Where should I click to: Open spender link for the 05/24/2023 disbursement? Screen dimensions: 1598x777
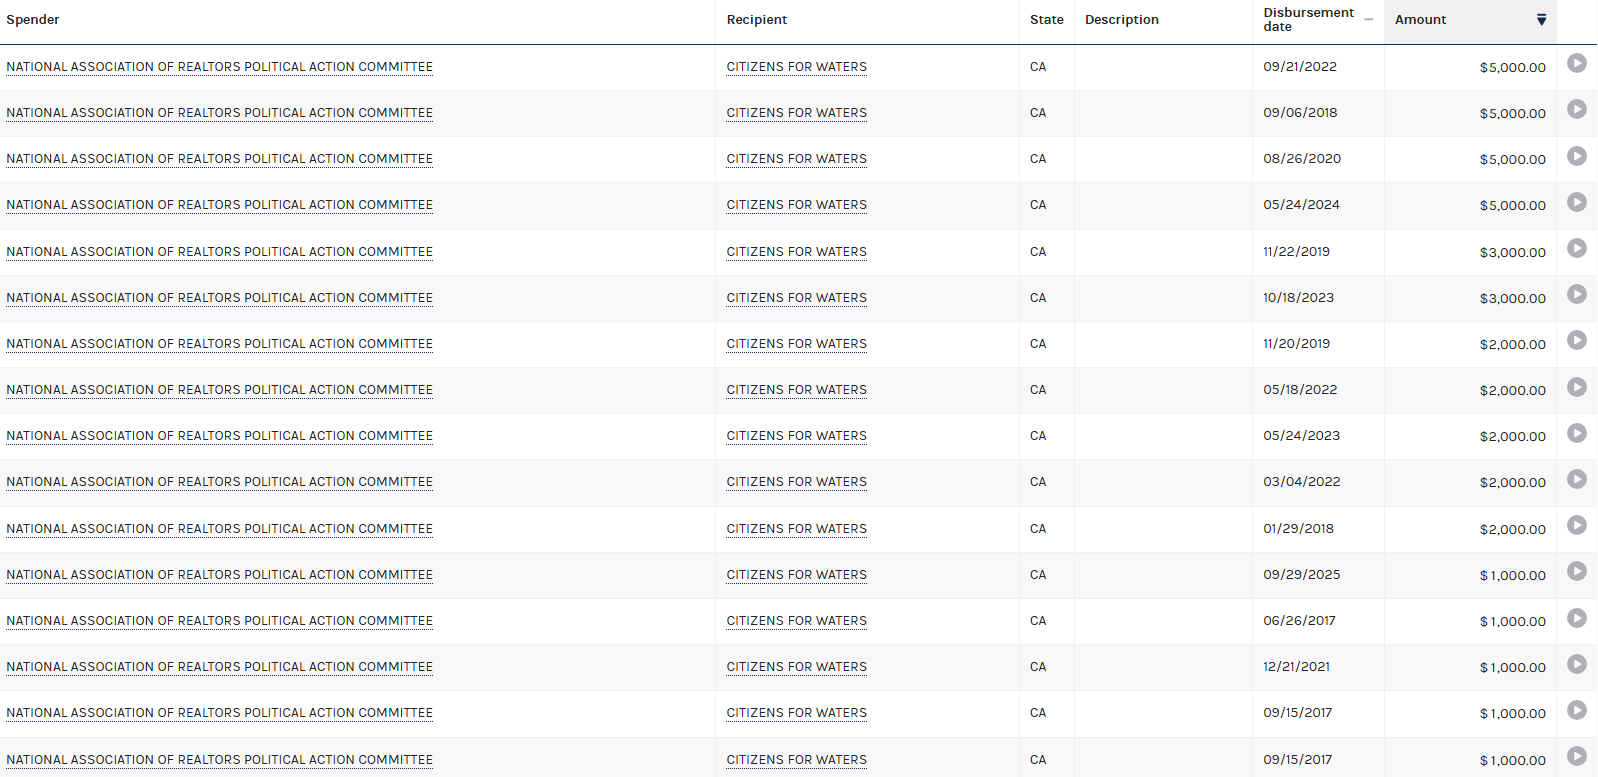(x=220, y=436)
